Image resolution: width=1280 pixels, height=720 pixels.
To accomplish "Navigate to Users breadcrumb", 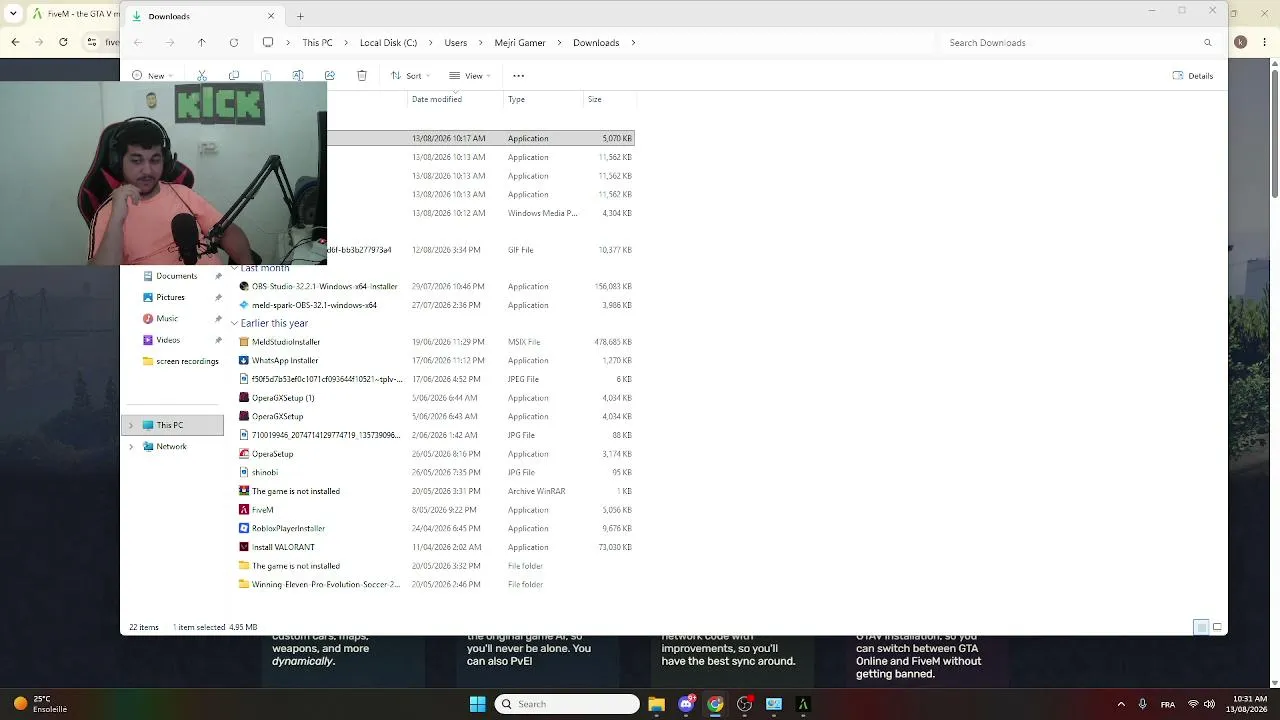I will click(x=456, y=43).
